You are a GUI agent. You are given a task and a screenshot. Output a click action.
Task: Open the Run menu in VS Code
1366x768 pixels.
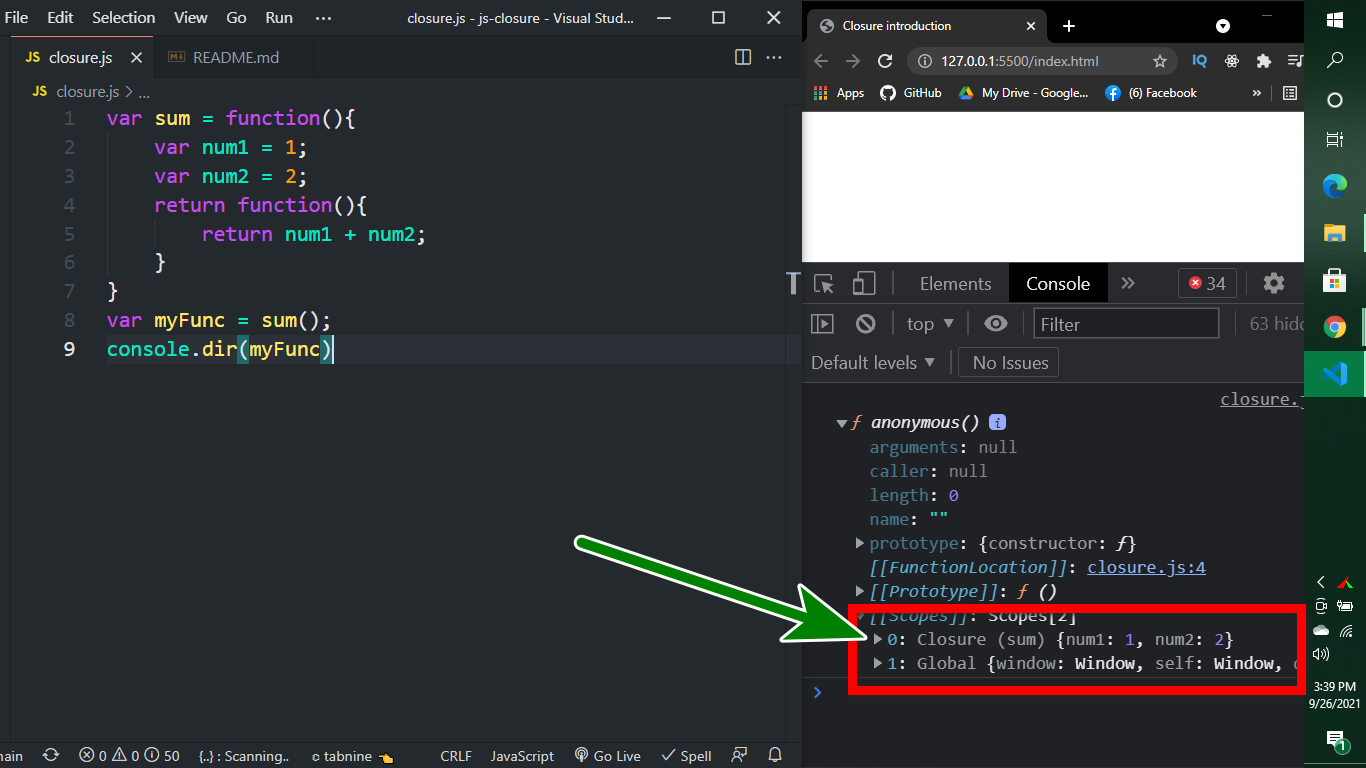pos(279,18)
